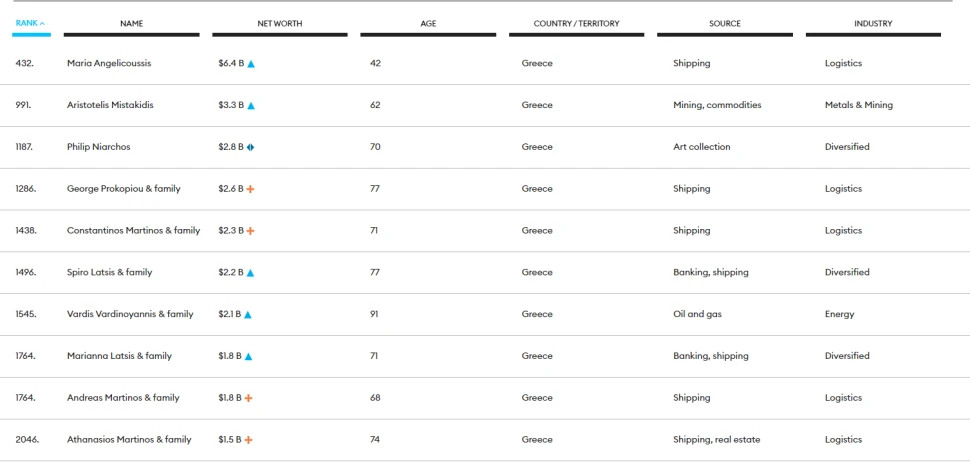Sort the table by Net Worth header

280,24
